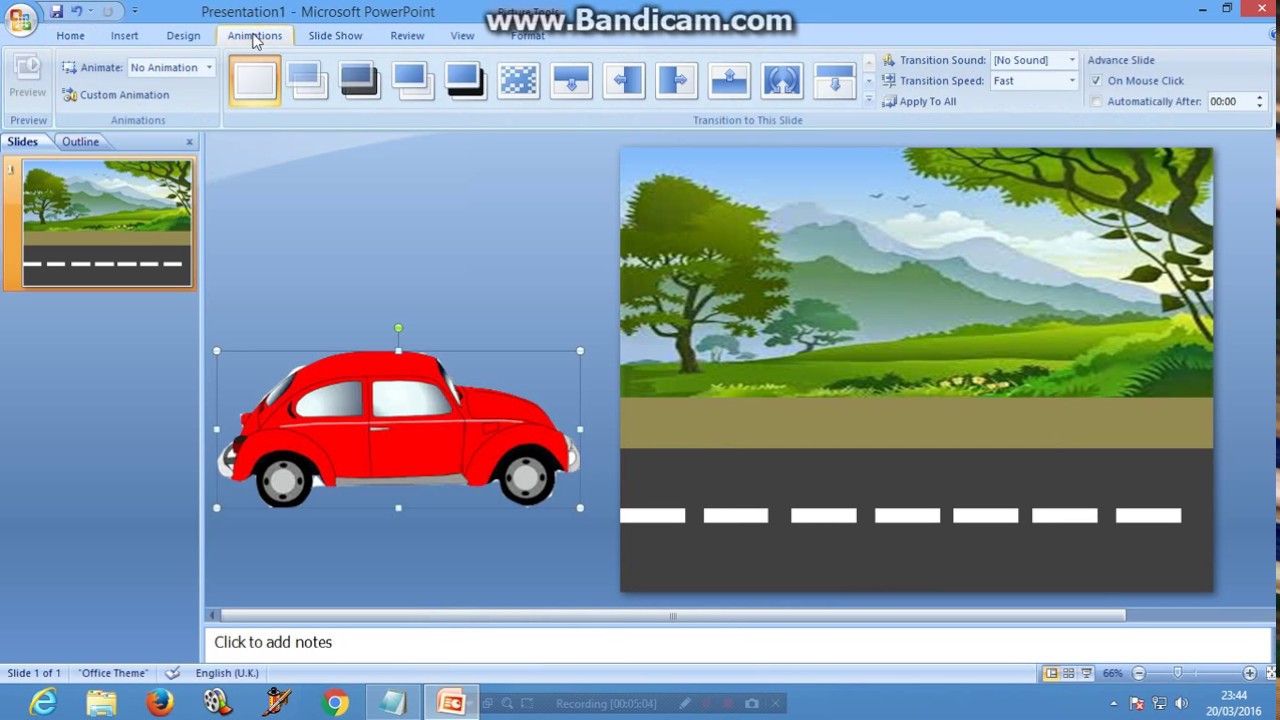Click English (U.K.) language indicator

point(227,673)
